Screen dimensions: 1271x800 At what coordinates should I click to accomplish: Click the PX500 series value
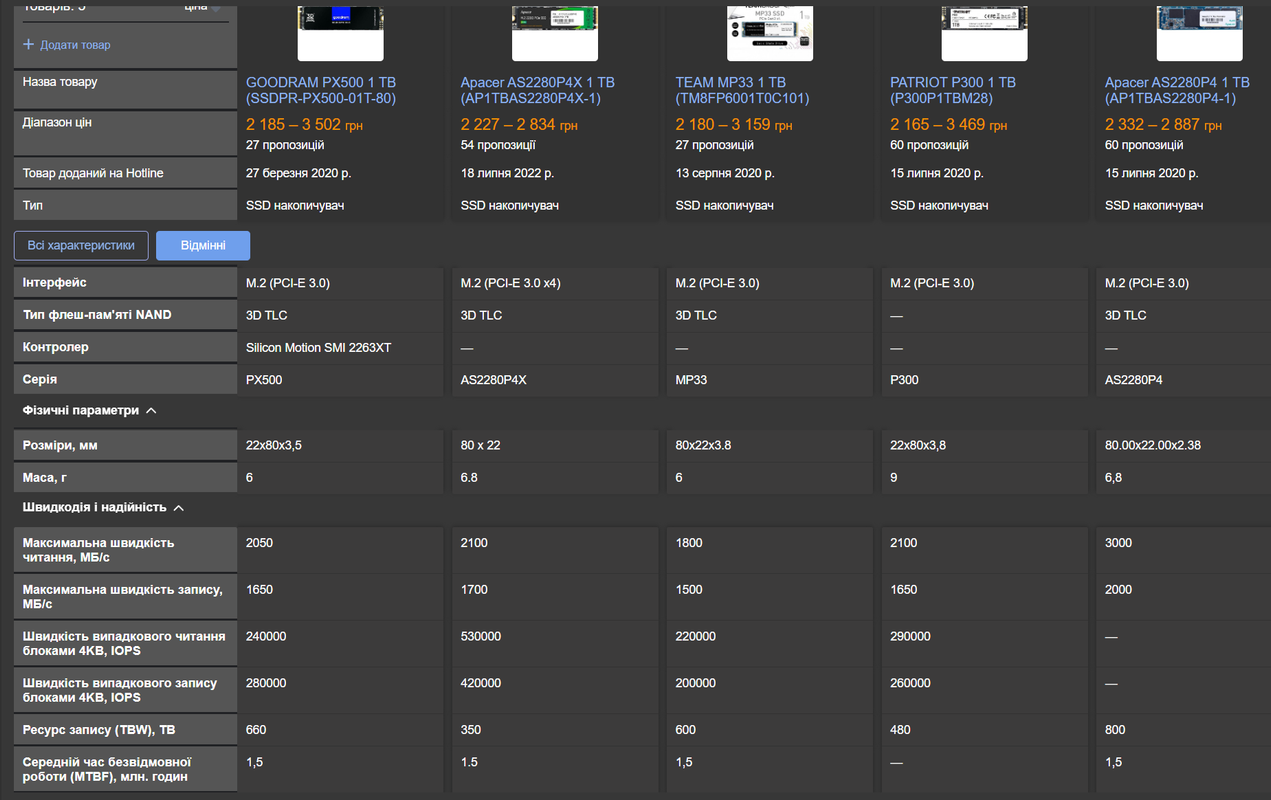[264, 380]
